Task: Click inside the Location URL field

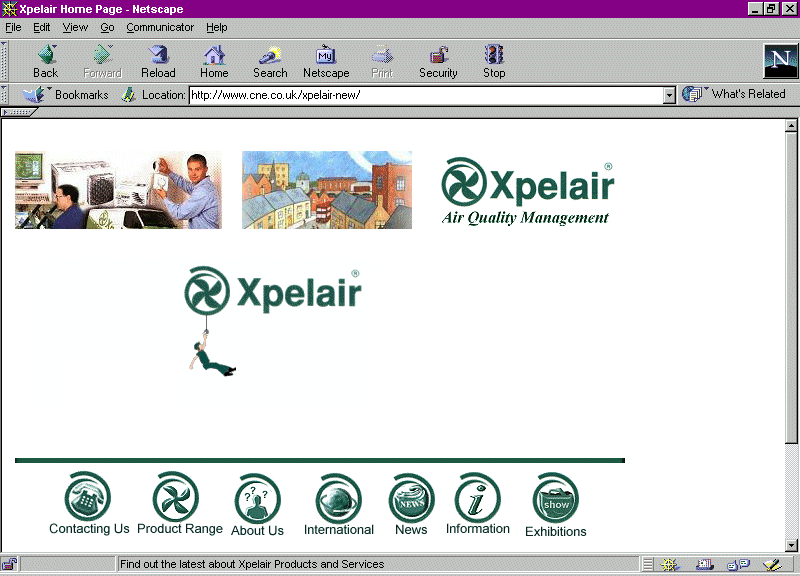Action: pos(426,95)
